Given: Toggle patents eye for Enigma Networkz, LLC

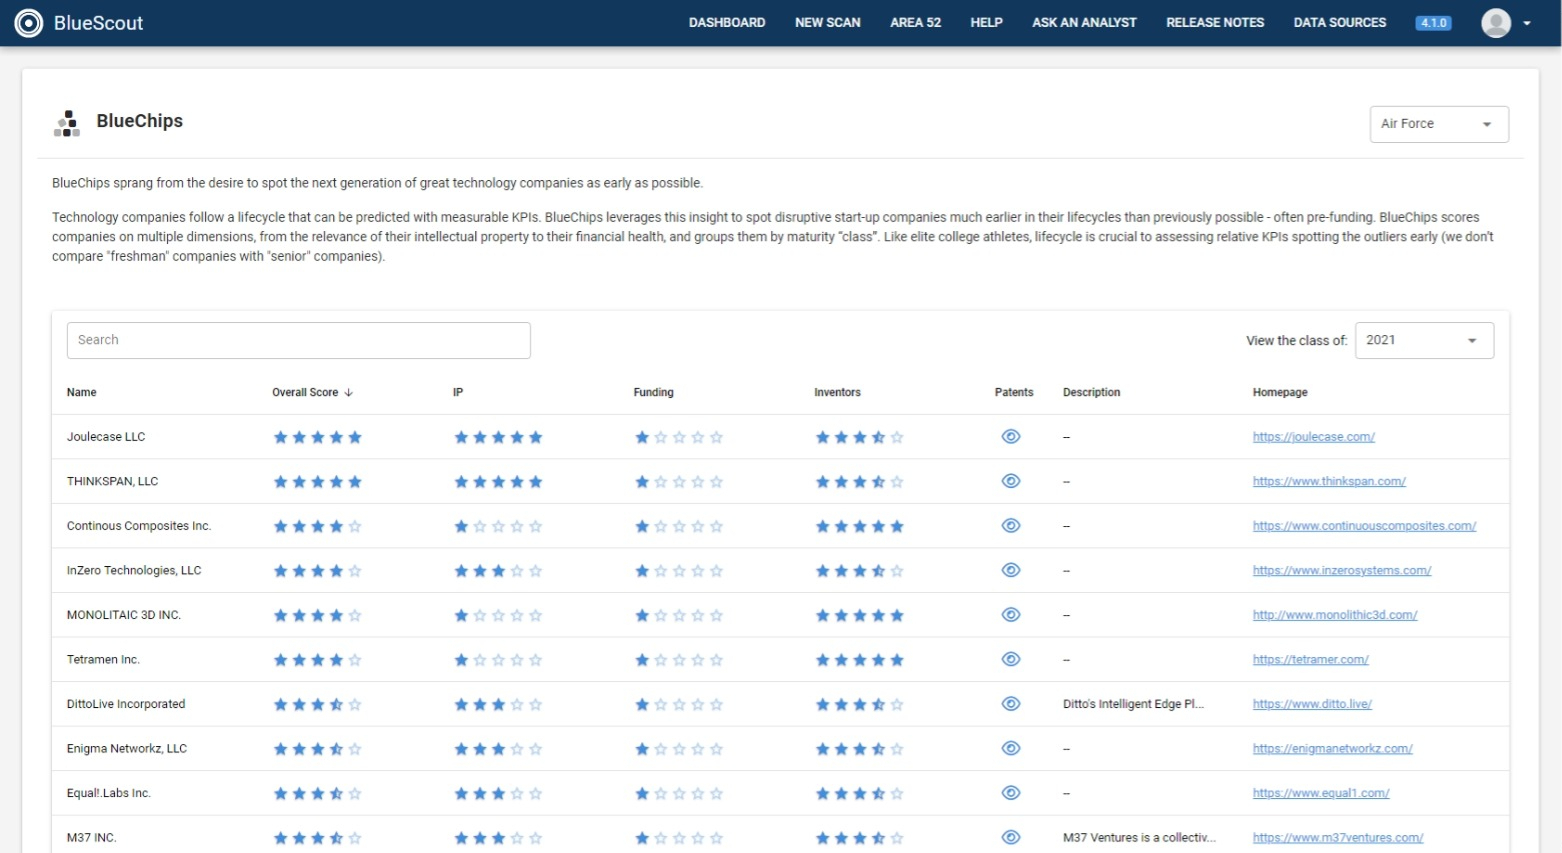Looking at the screenshot, I should click(x=1011, y=749).
